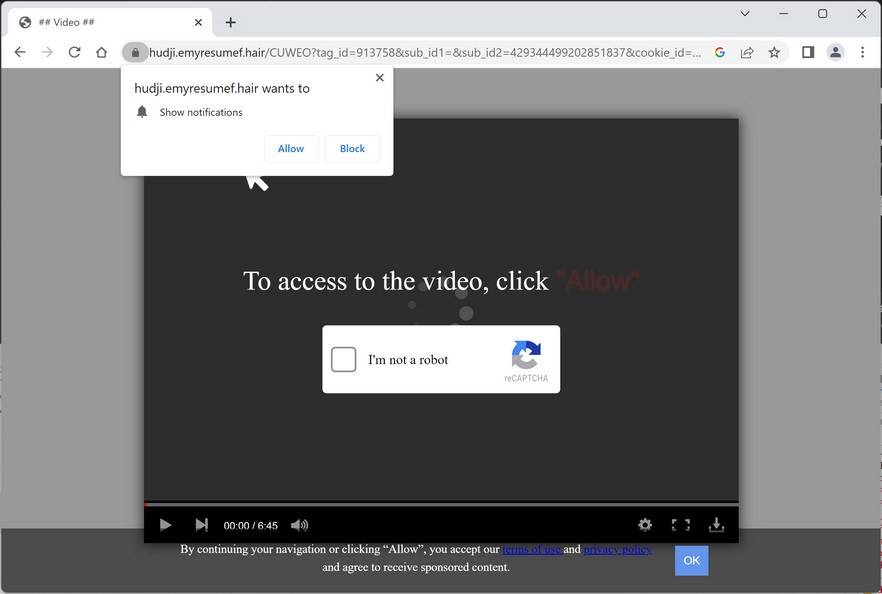The height and width of the screenshot is (594, 882).
Task: Minimize the browser window
Action: coord(784,14)
